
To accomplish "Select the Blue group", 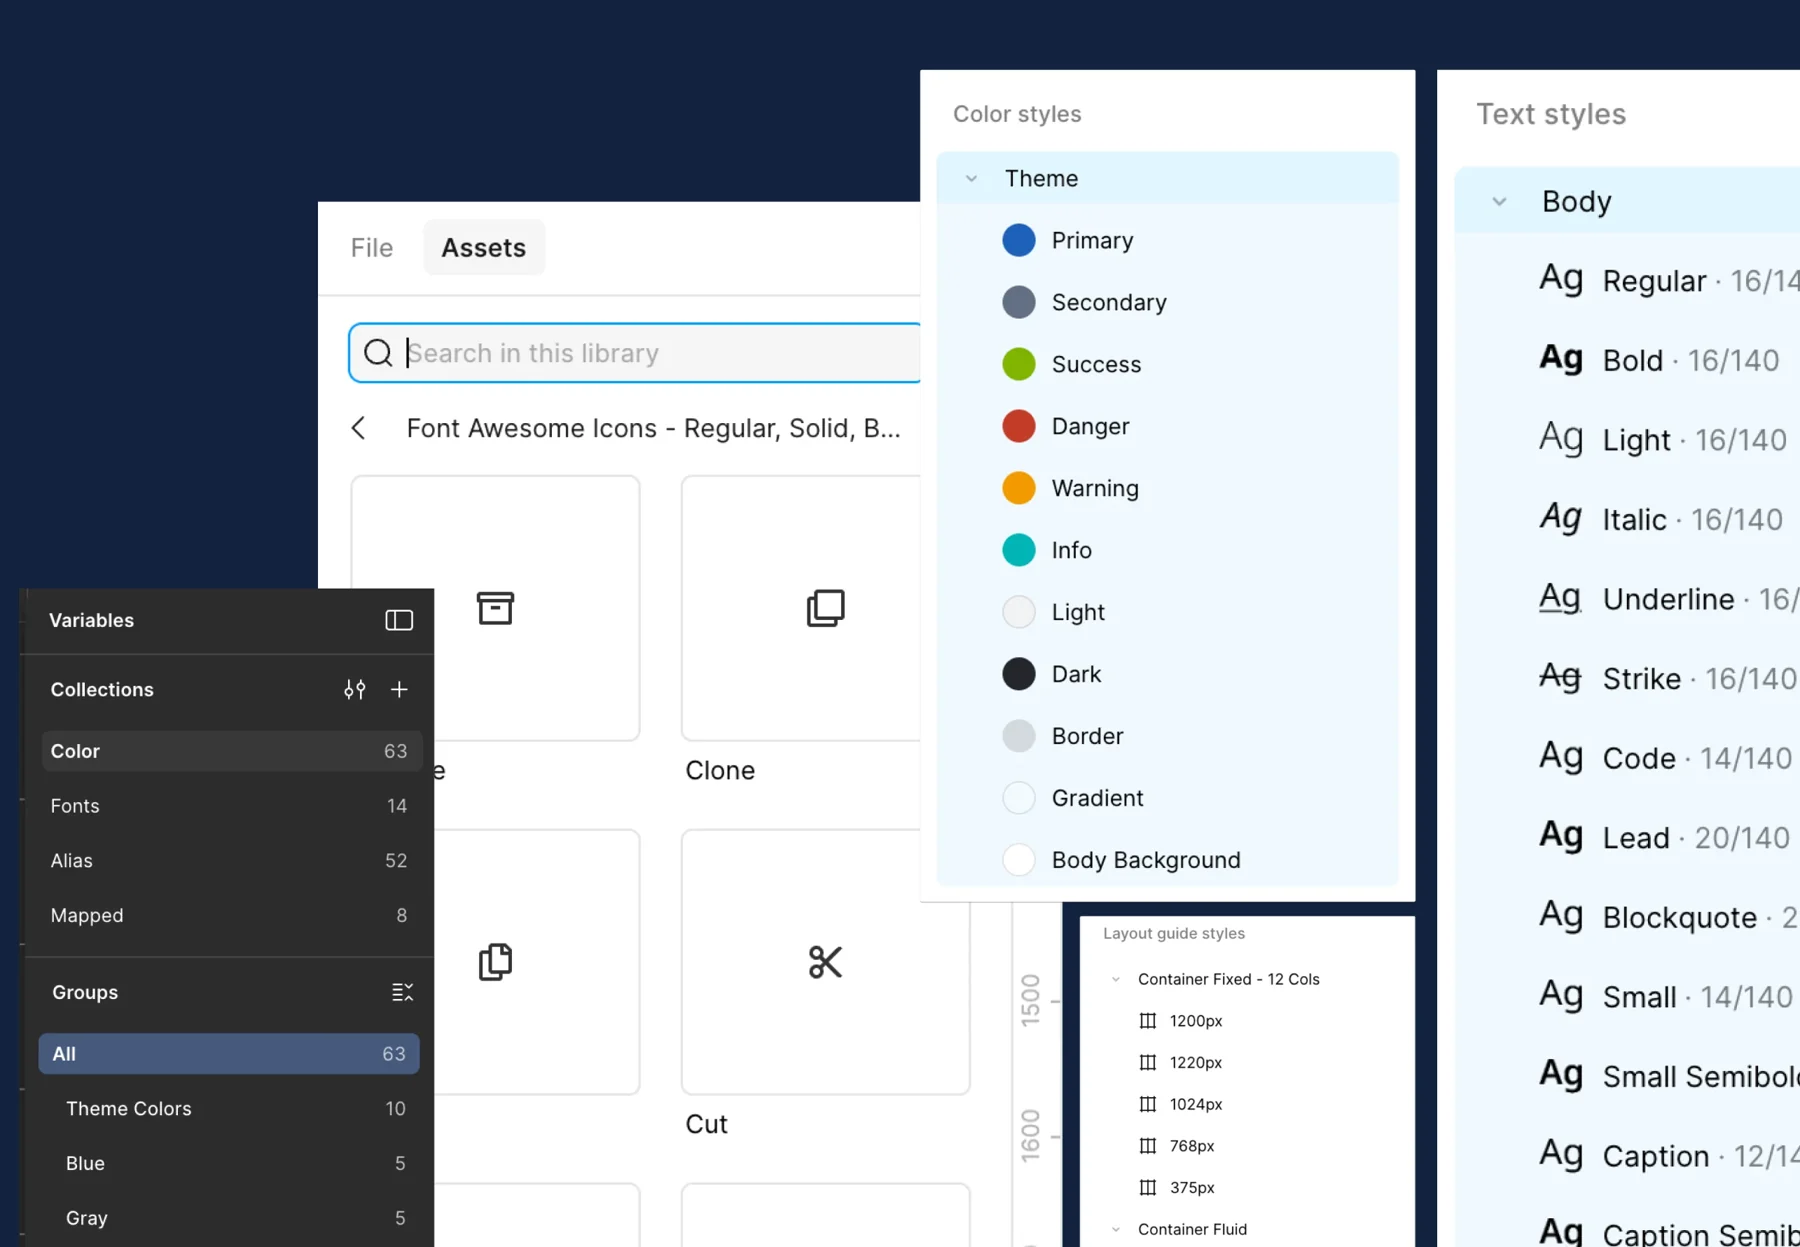I will click(x=229, y=1163).
